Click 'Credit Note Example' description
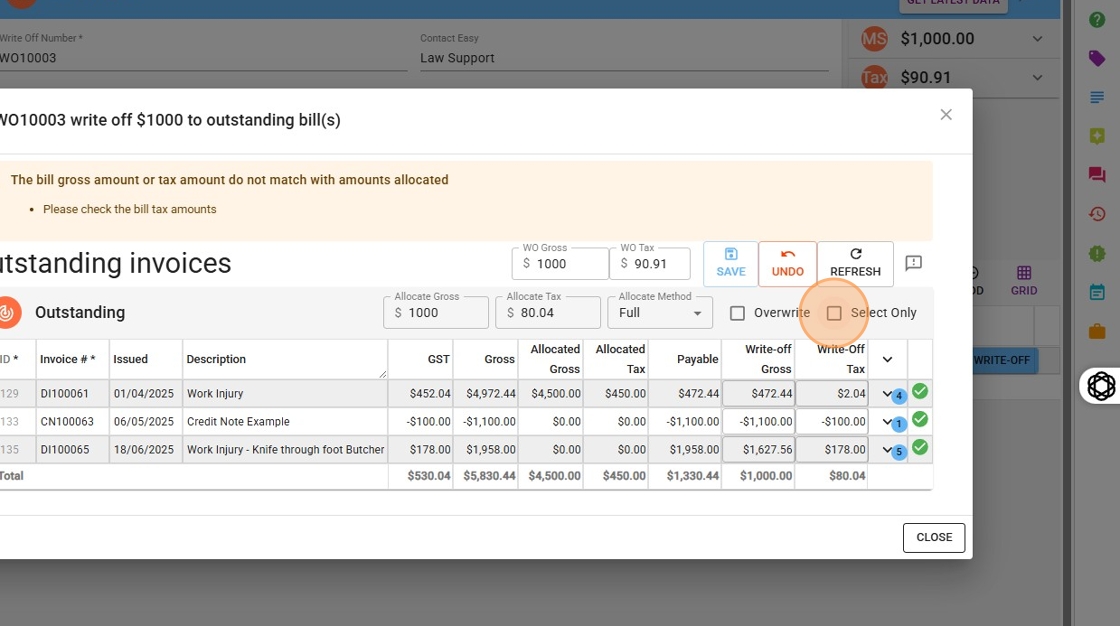This screenshot has height=626, width=1120. pos(238,422)
